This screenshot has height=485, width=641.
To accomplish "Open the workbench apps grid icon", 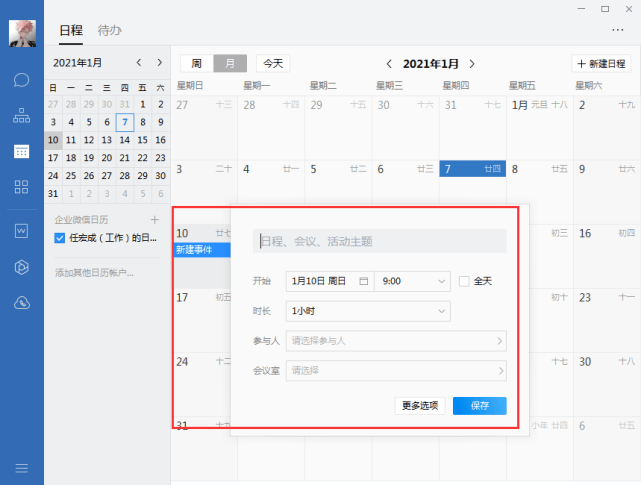I will click(x=22, y=187).
